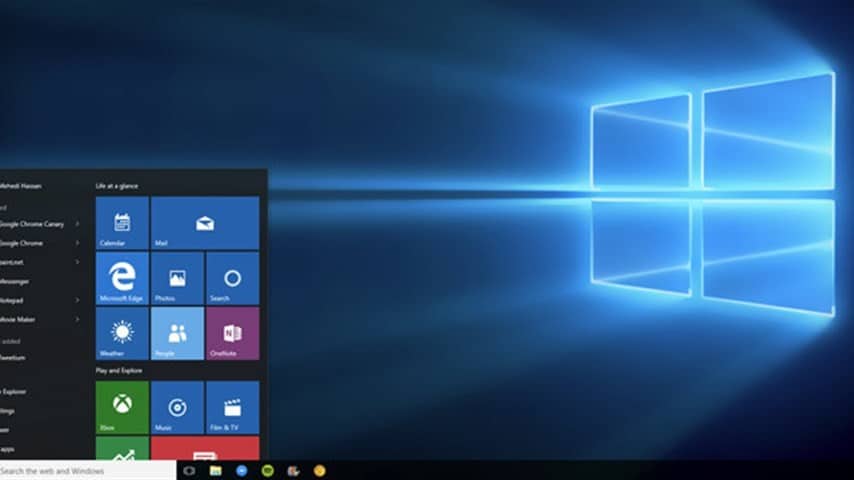Open the Film & TV tile
The height and width of the screenshot is (480, 854).
[233, 407]
